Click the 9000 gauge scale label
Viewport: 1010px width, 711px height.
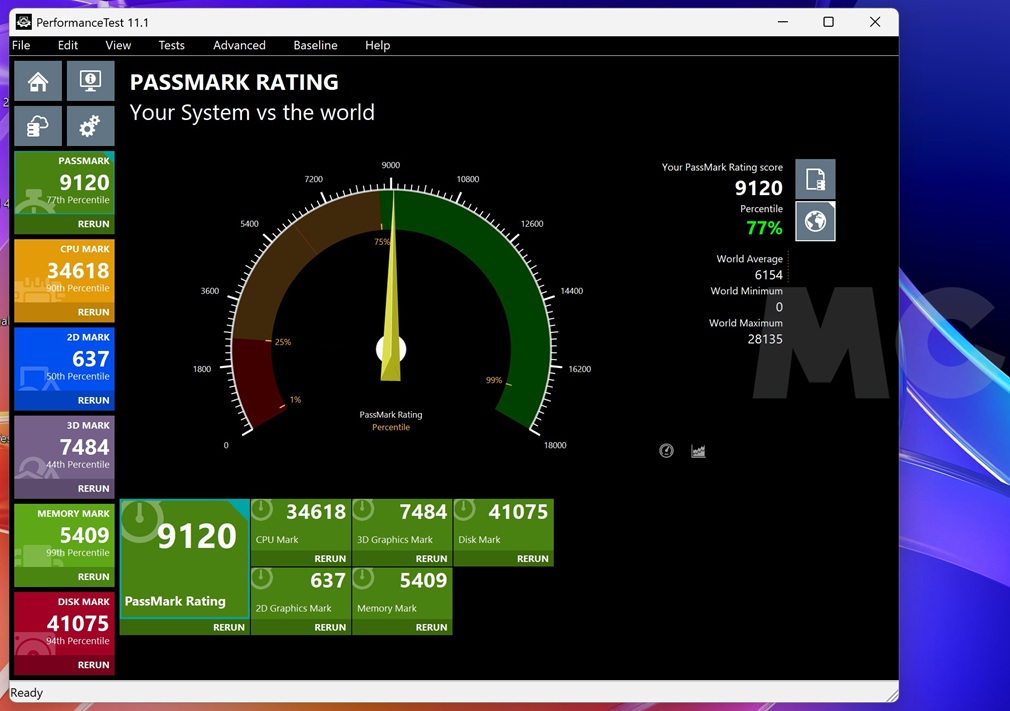[390, 165]
